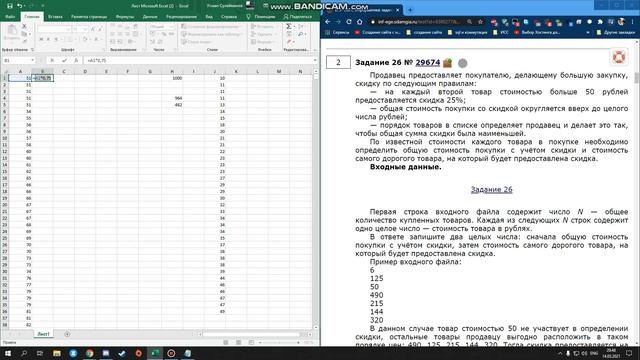Switch to the Page Layout ribbon tab
This screenshot has width=640, height=360.
[x=89, y=17]
